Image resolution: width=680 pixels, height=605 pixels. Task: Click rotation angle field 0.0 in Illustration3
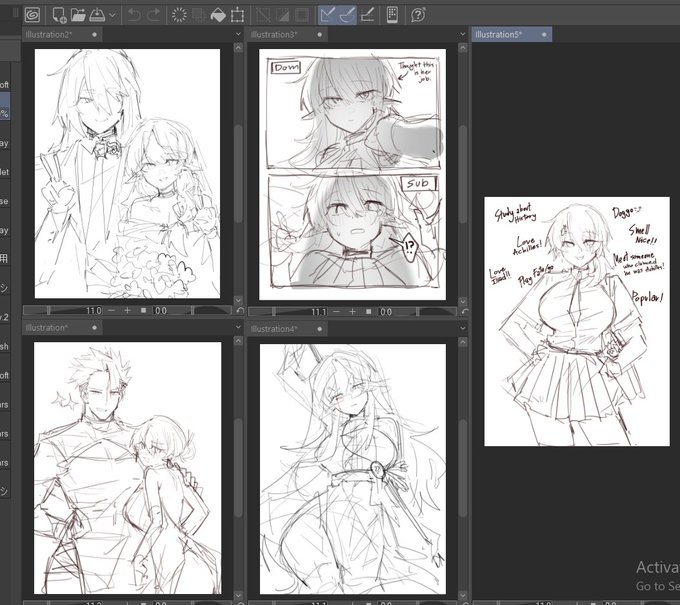tap(386, 311)
